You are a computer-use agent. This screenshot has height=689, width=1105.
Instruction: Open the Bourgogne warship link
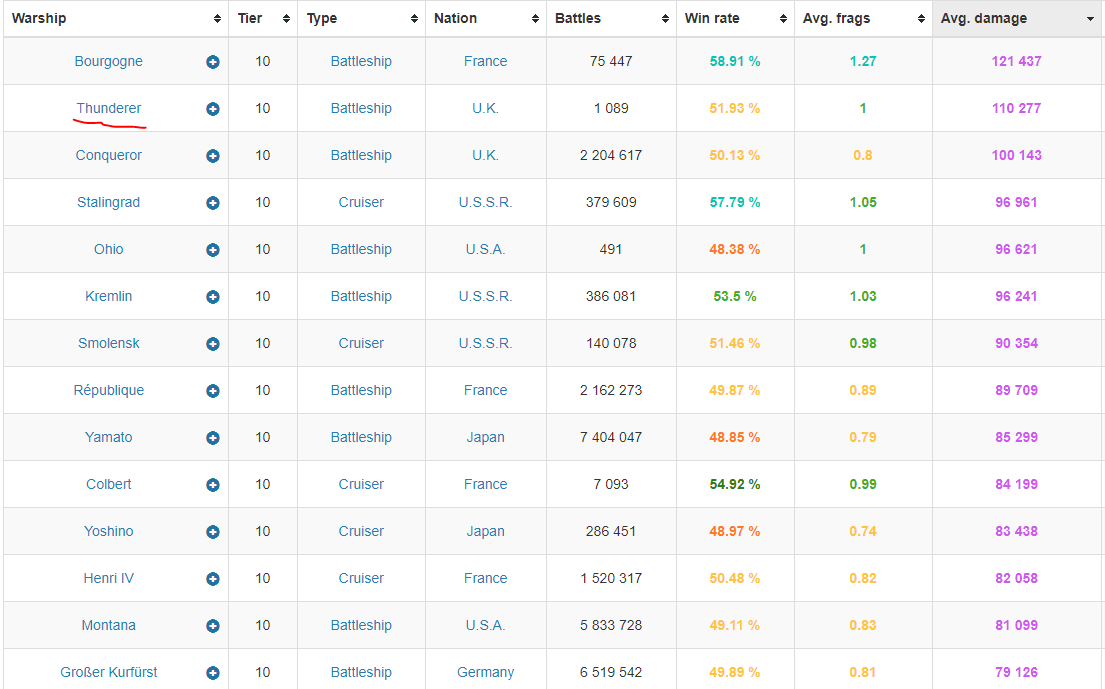(109, 61)
